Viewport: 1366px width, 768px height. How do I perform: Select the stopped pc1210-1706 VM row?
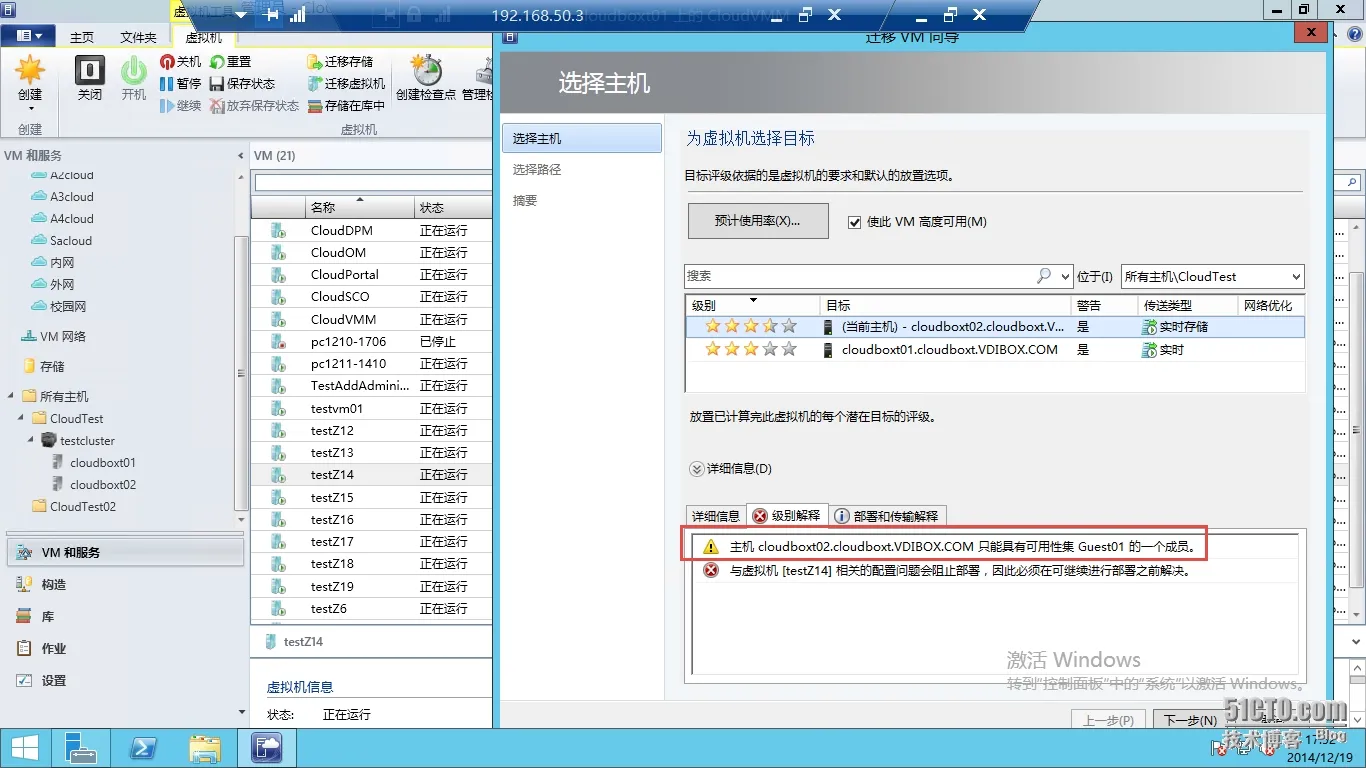pyautogui.click(x=371, y=342)
